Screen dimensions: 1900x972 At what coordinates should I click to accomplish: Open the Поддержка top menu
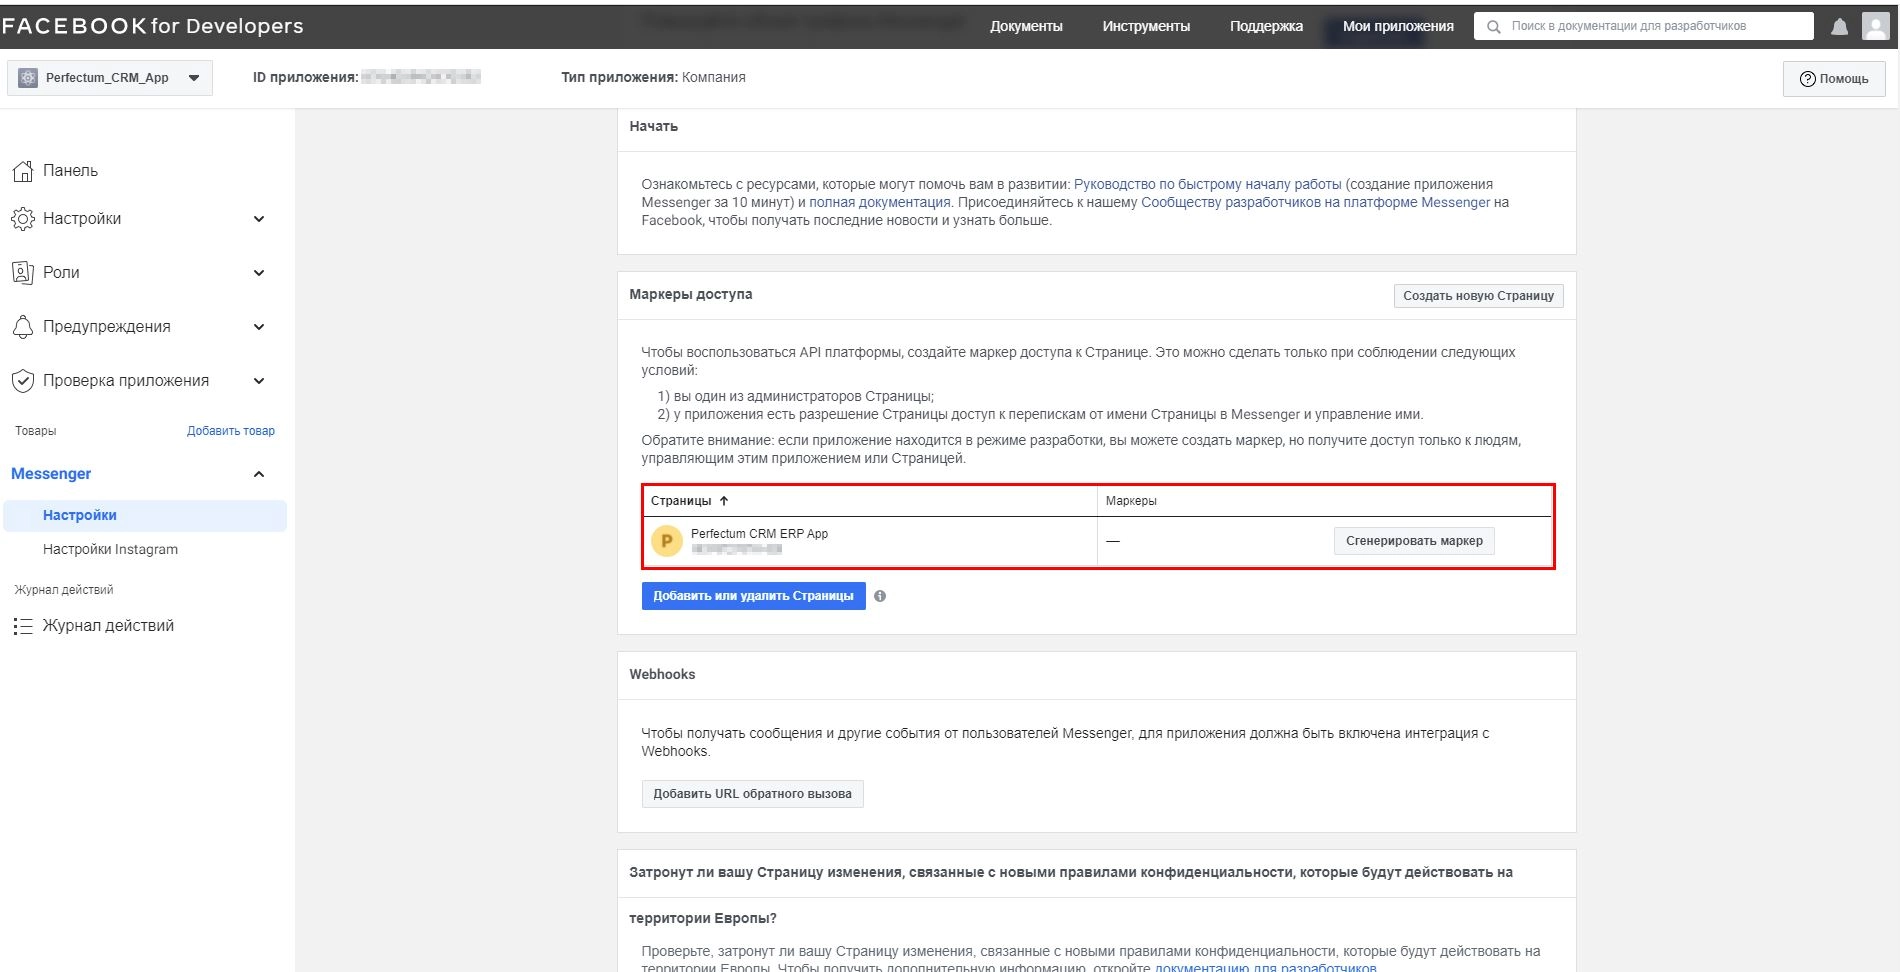point(1266,27)
